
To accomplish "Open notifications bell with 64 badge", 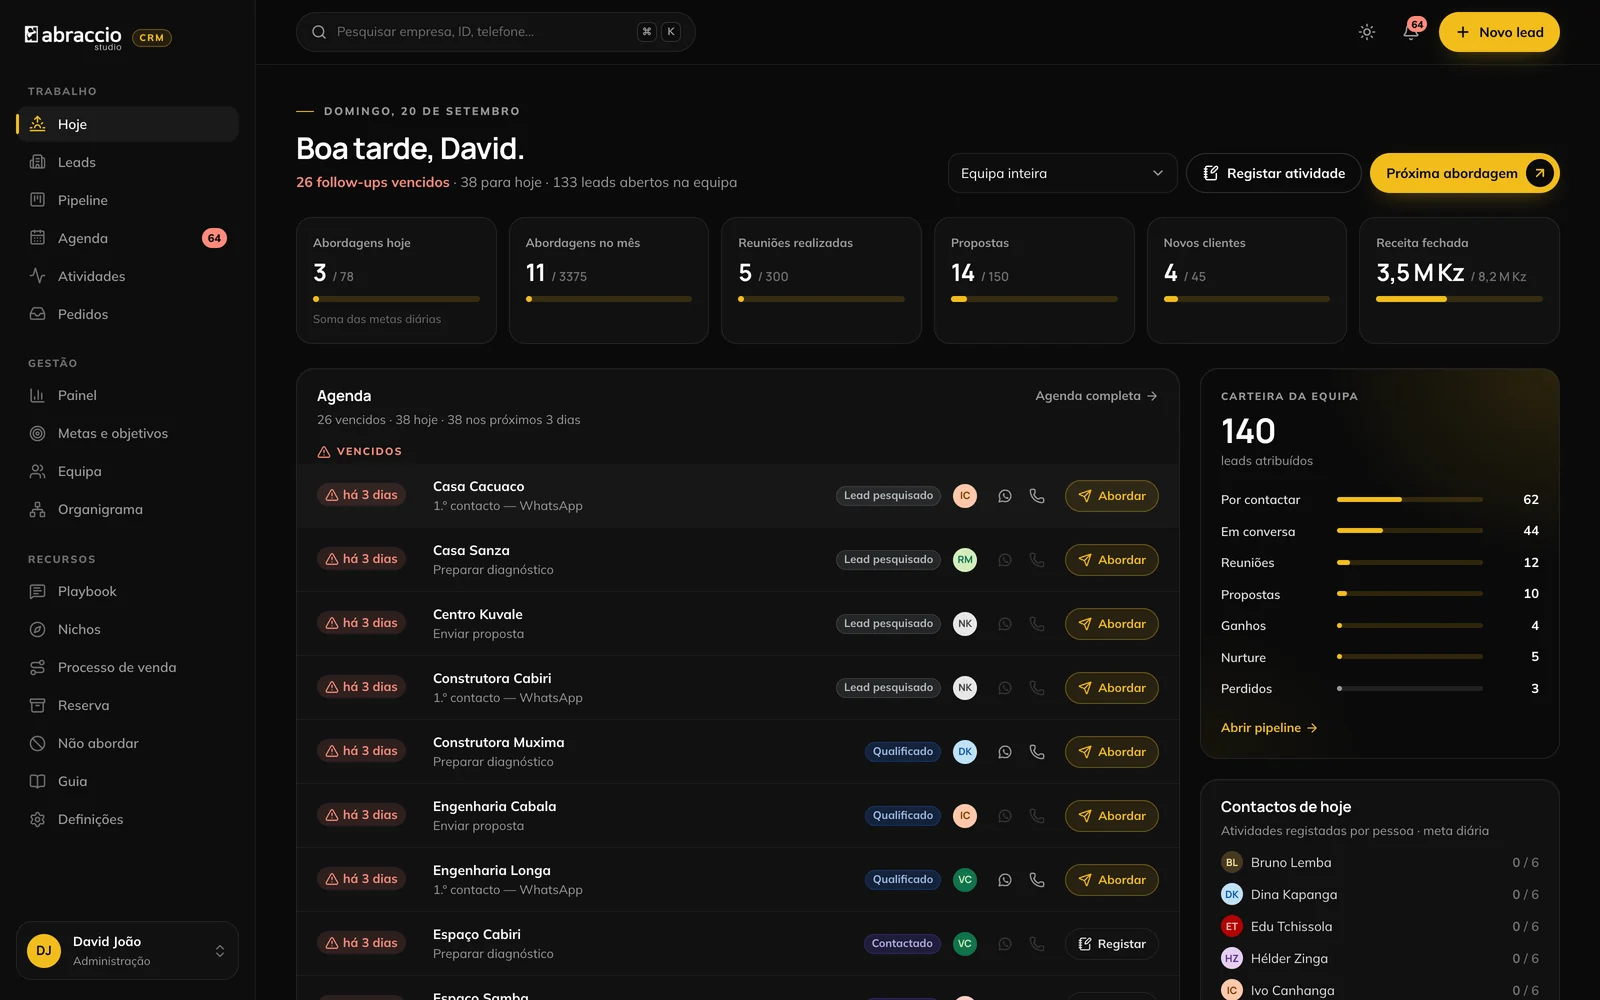I will (1411, 32).
